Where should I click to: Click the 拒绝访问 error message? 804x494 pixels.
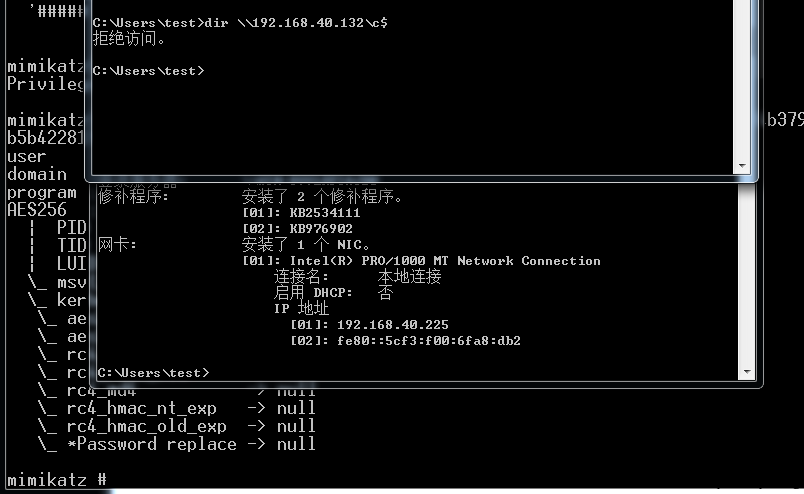pyautogui.click(x=129, y=38)
